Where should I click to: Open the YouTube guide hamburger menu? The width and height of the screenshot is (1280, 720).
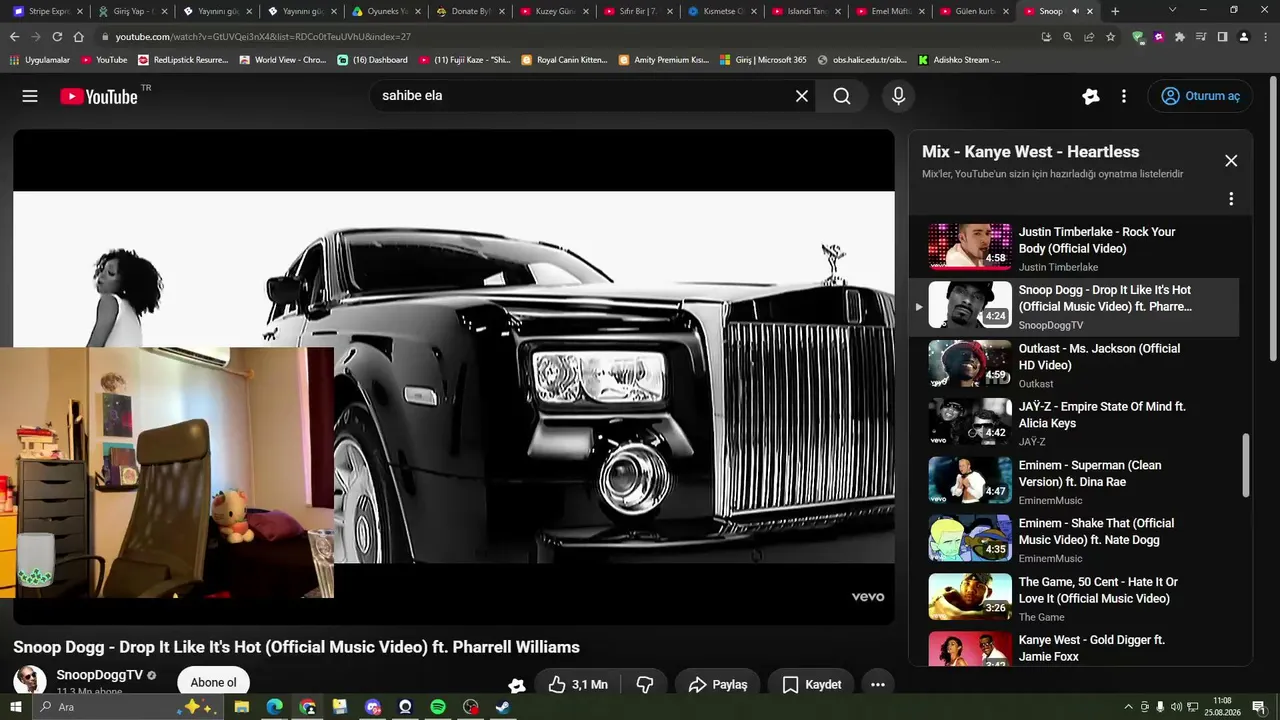(x=30, y=96)
